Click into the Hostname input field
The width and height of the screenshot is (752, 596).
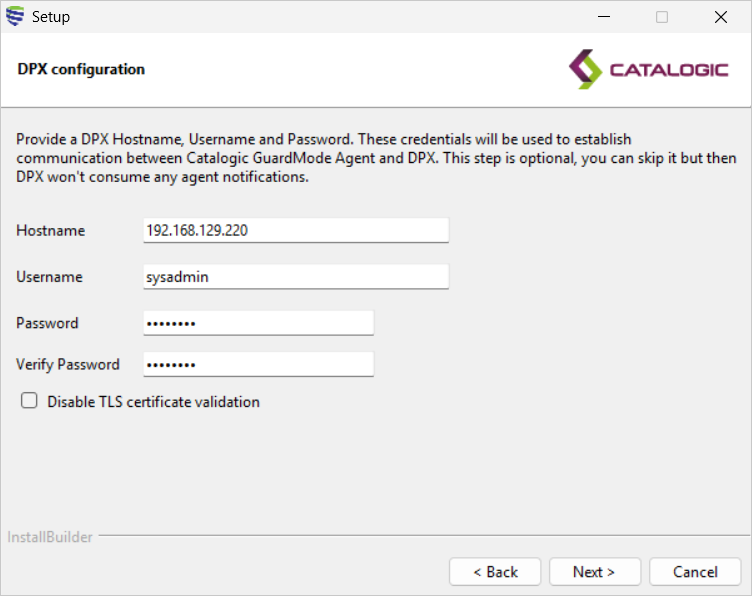point(296,230)
